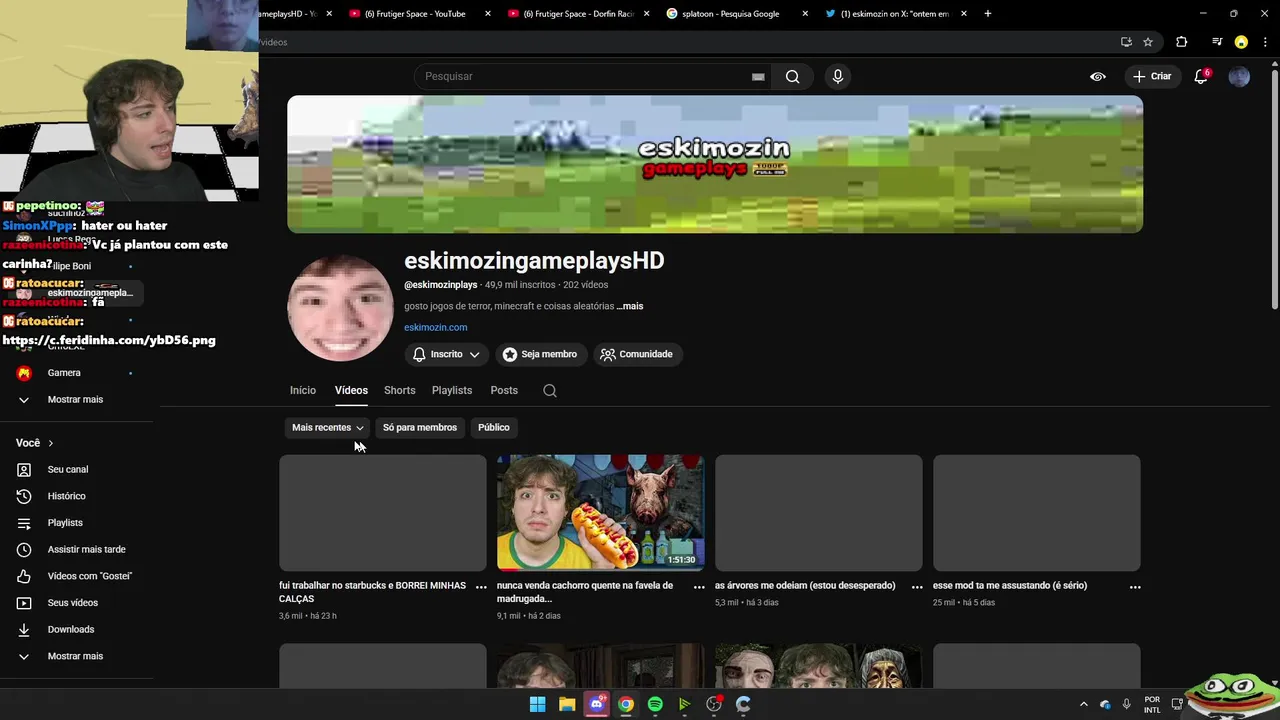
Task: Play the hot dog video thumbnail
Action: click(601, 513)
